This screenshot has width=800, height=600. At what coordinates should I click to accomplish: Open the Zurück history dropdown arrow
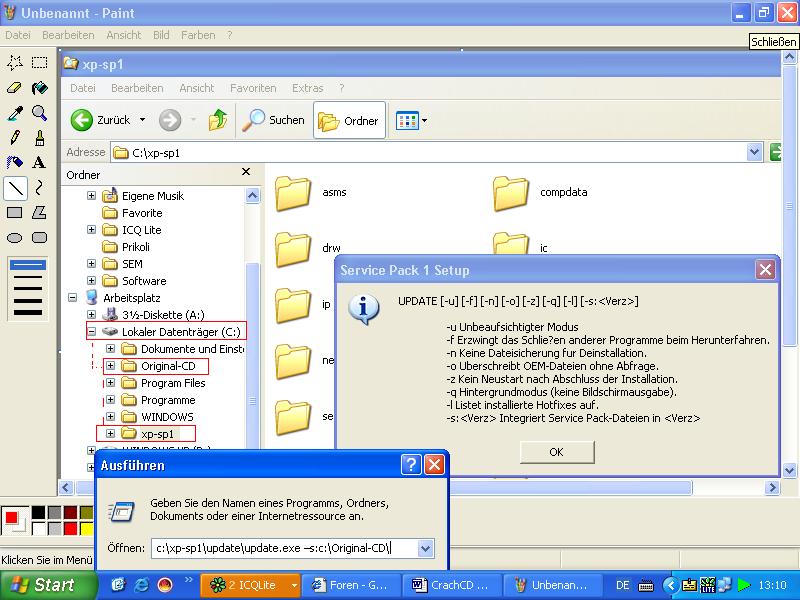pos(142,120)
